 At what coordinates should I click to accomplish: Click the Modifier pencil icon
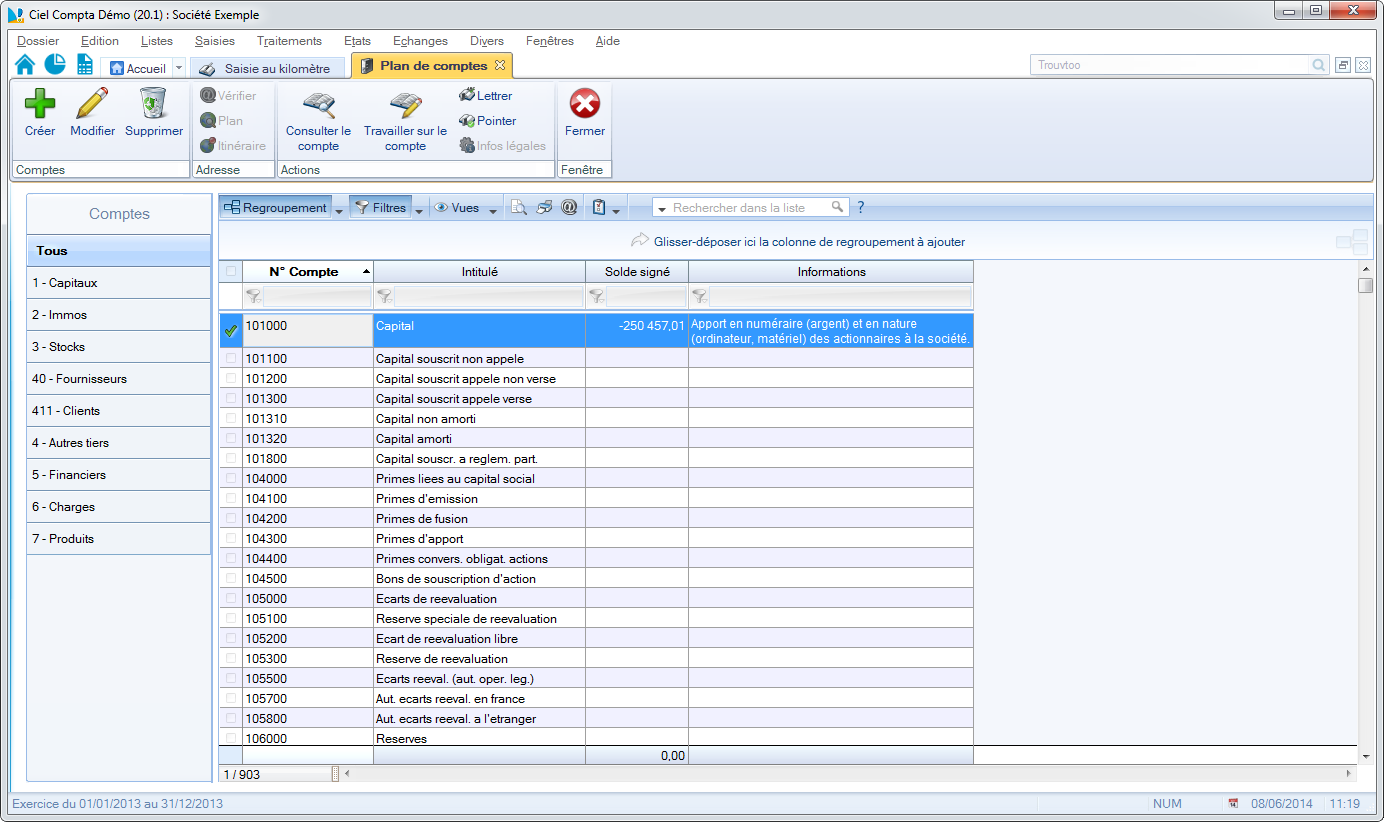point(92,103)
